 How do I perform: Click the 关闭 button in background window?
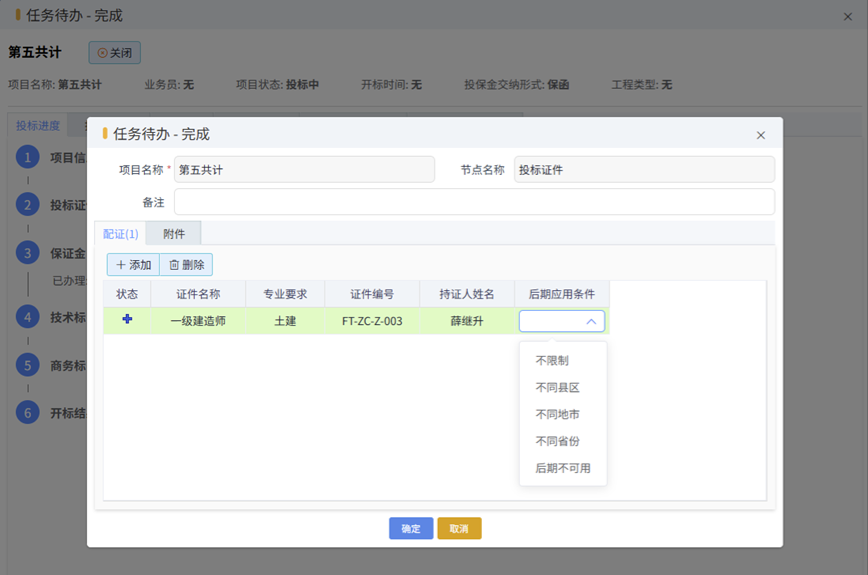[x=115, y=53]
